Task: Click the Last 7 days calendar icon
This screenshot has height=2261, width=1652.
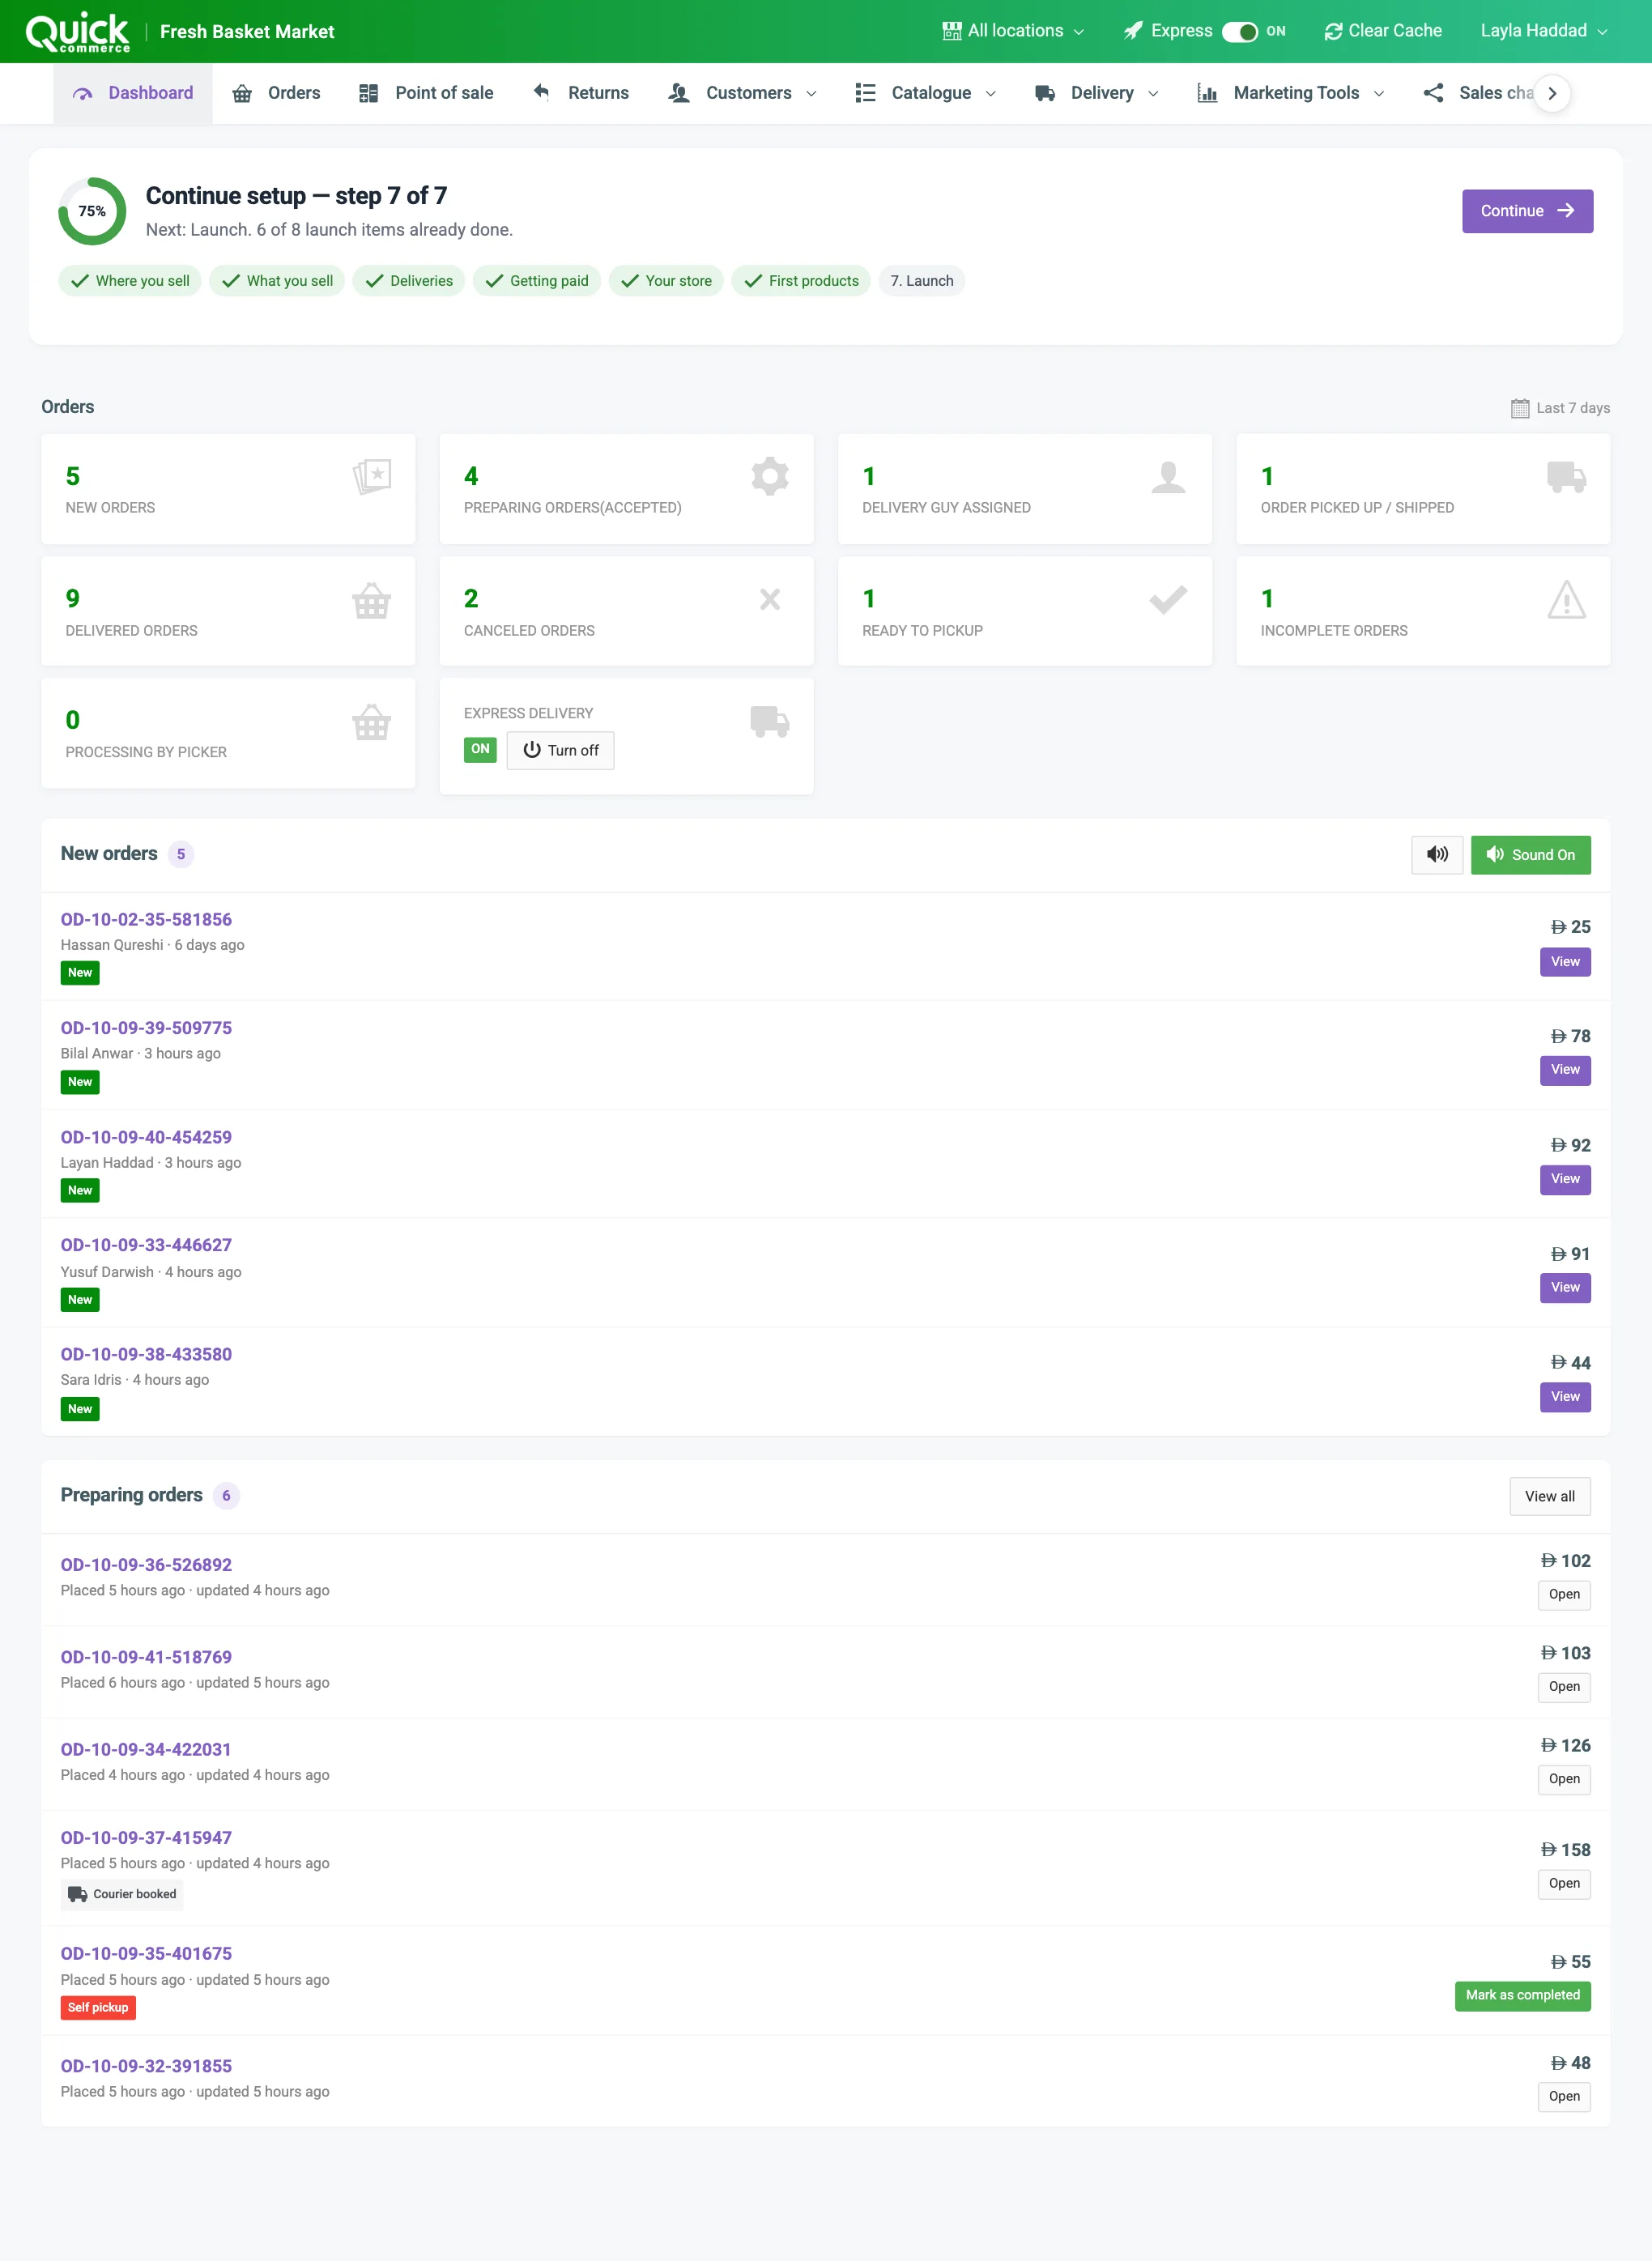Action: click(x=1519, y=408)
